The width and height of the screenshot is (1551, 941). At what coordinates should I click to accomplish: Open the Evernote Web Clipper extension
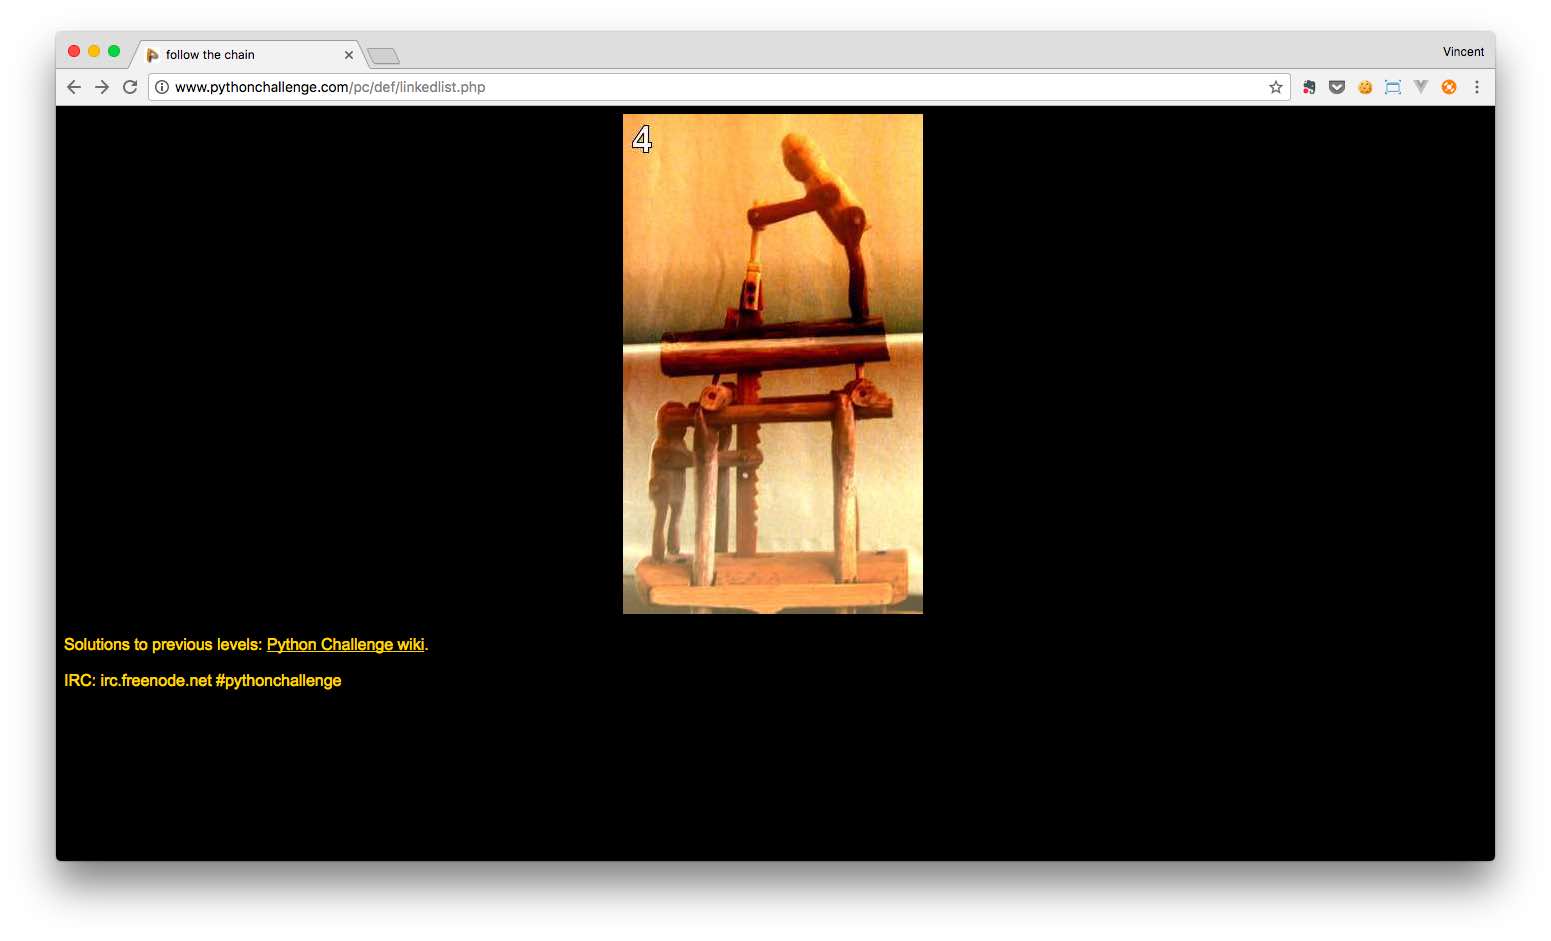coord(1309,87)
